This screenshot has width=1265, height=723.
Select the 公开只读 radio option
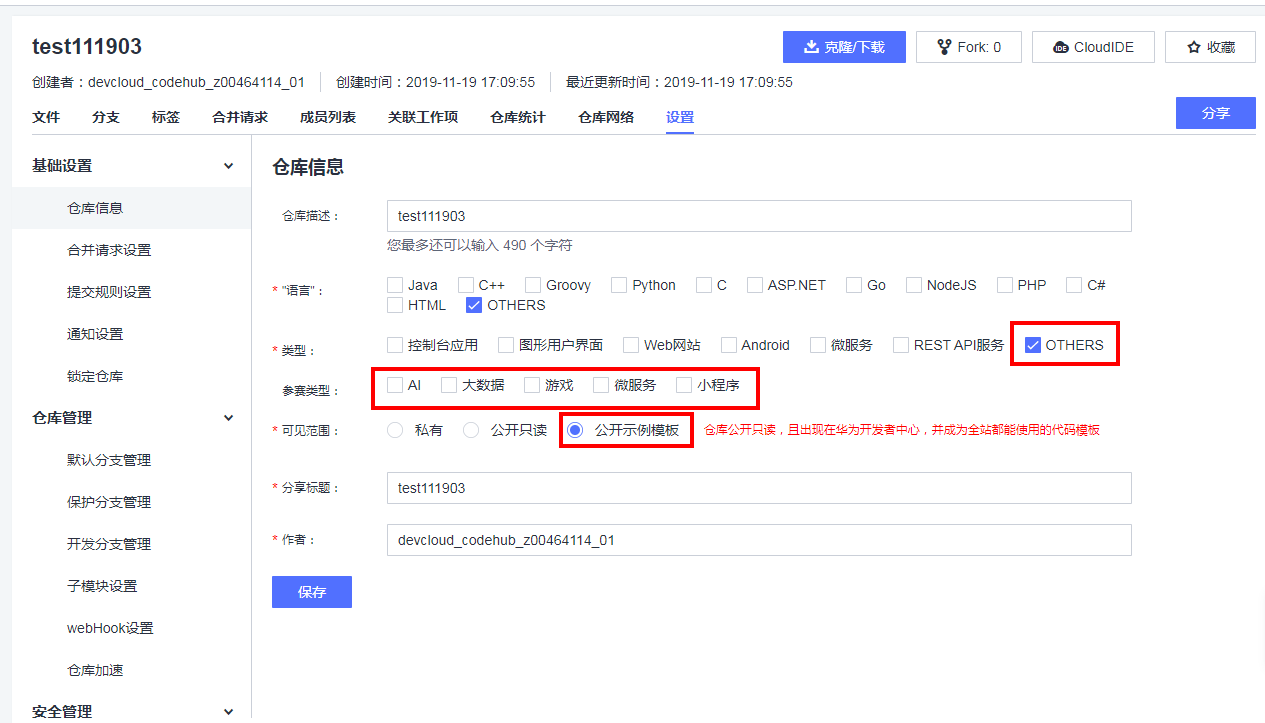tap(471, 430)
